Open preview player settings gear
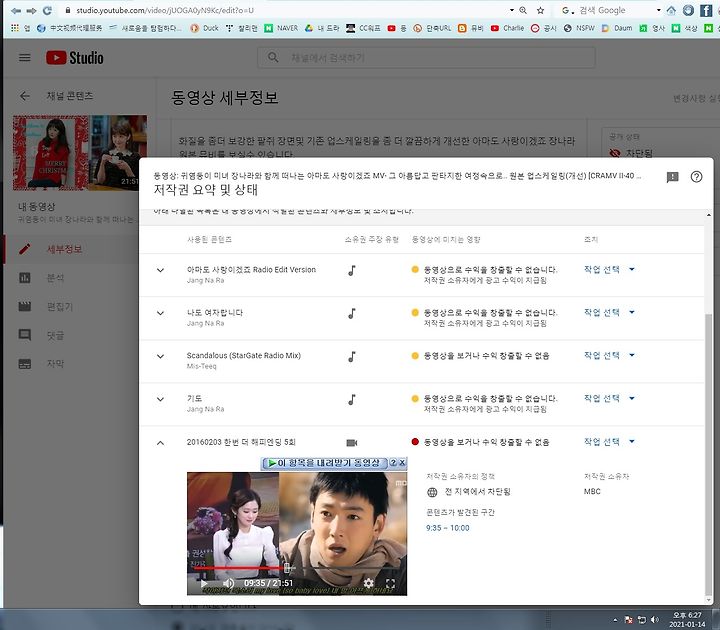 (368, 583)
